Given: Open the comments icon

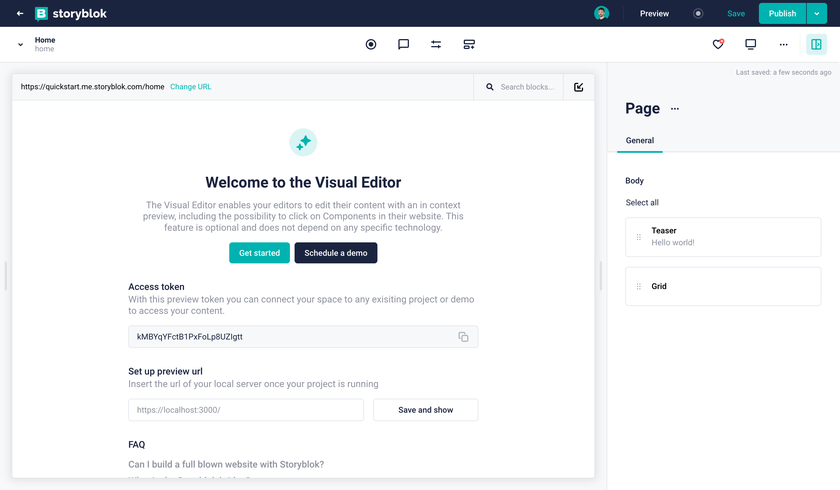Looking at the screenshot, I should [403, 44].
